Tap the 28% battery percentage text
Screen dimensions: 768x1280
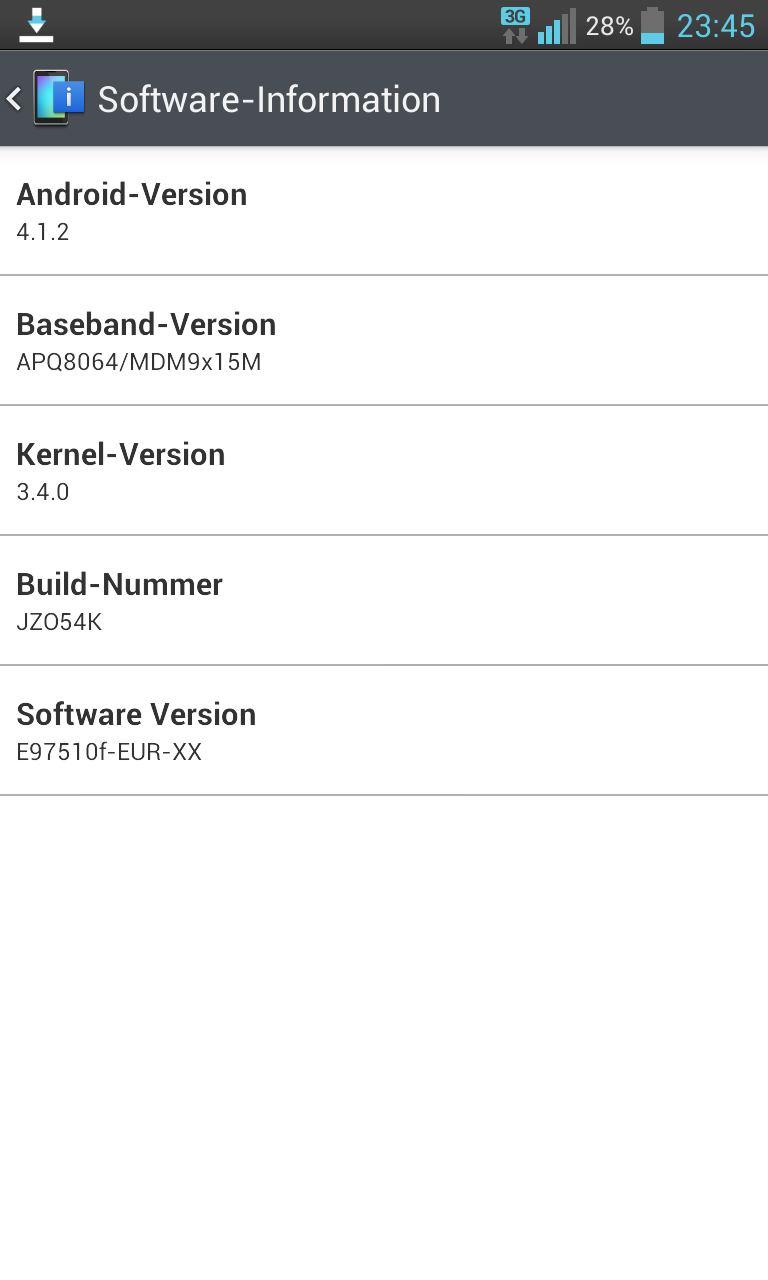point(609,26)
